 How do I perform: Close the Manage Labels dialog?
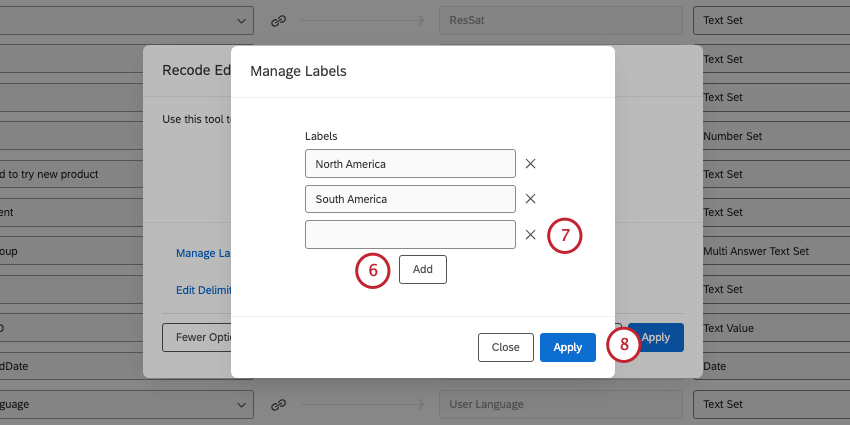505,347
